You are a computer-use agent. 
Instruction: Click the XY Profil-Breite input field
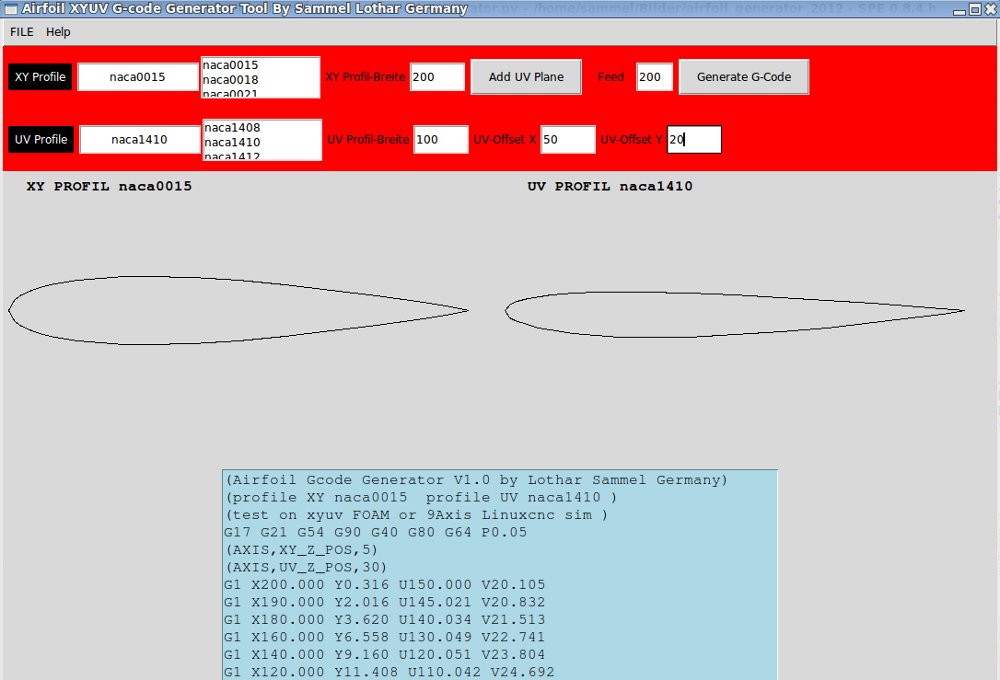coord(437,76)
